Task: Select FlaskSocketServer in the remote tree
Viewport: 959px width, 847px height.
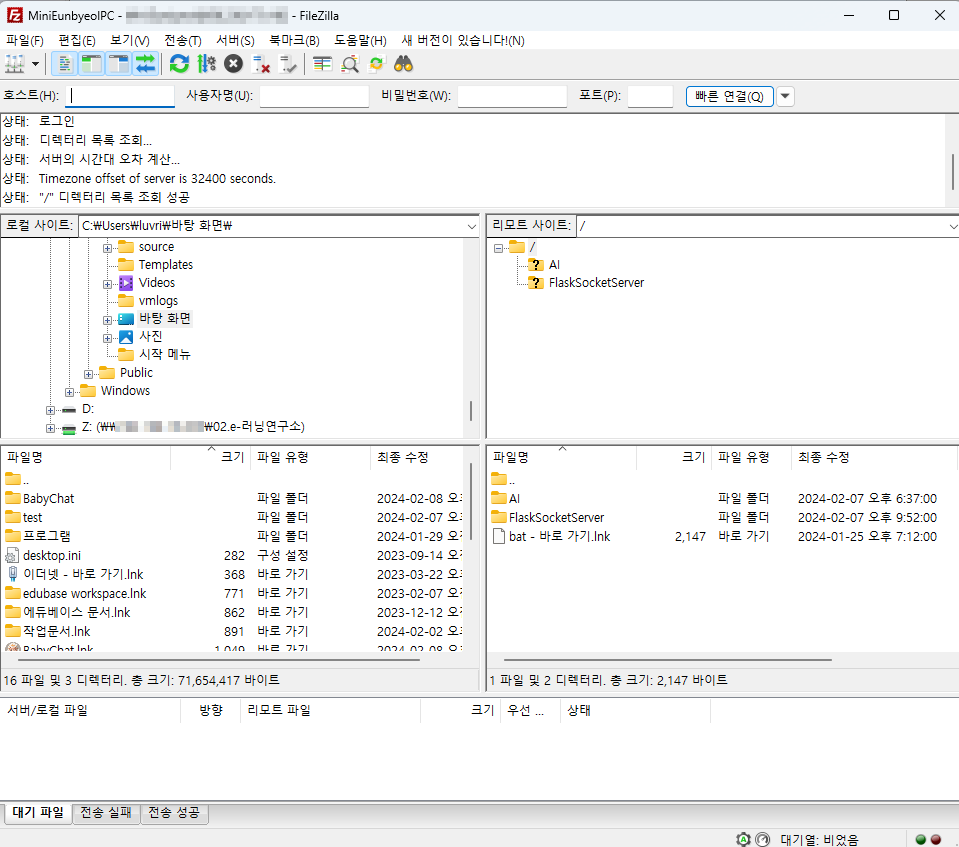Action: (596, 283)
